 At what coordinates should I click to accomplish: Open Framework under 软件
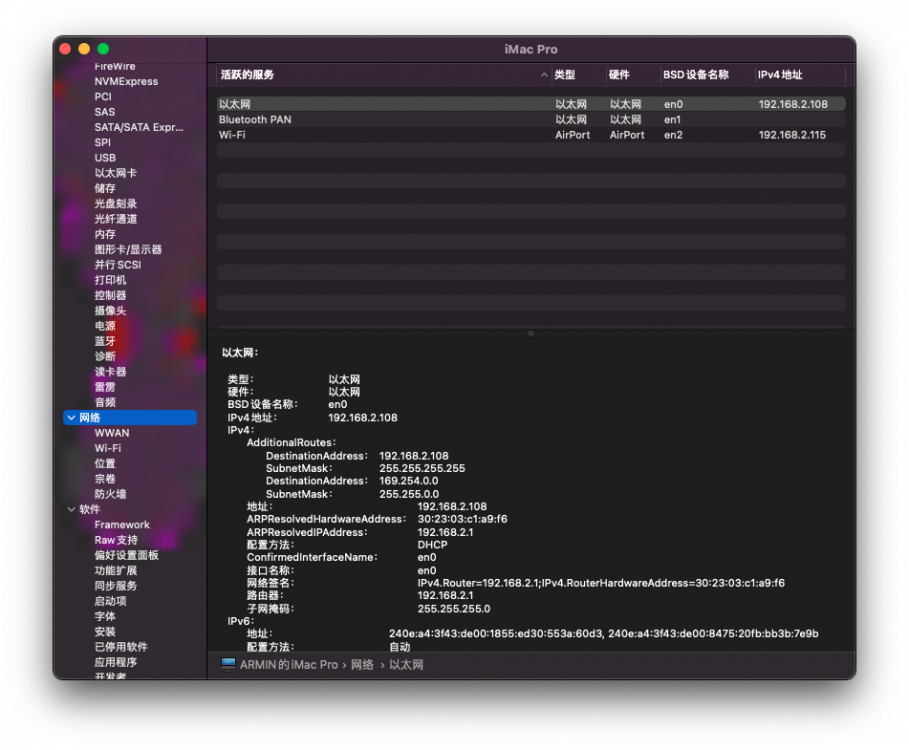point(122,525)
